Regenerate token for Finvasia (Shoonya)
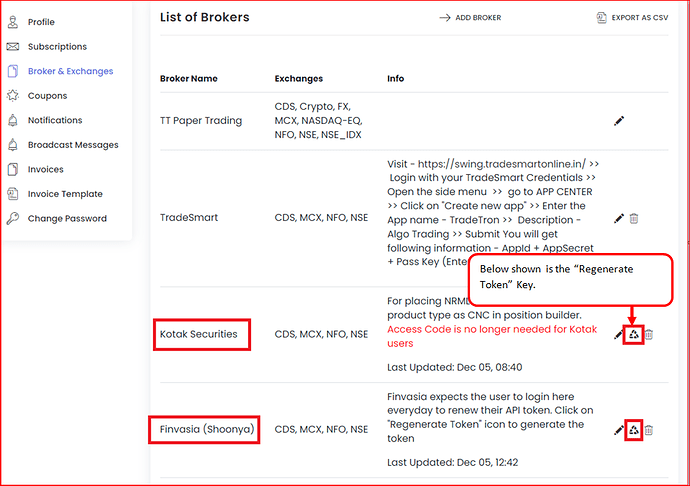This screenshot has width=690, height=486. point(634,430)
